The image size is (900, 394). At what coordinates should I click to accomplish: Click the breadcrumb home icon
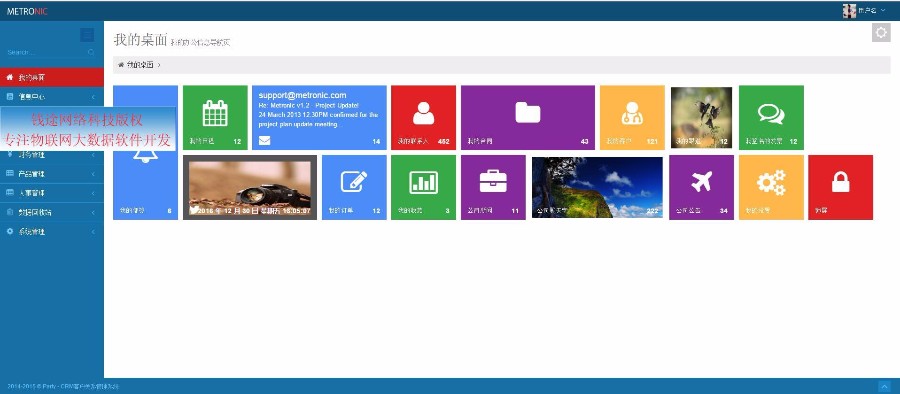pos(121,65)
